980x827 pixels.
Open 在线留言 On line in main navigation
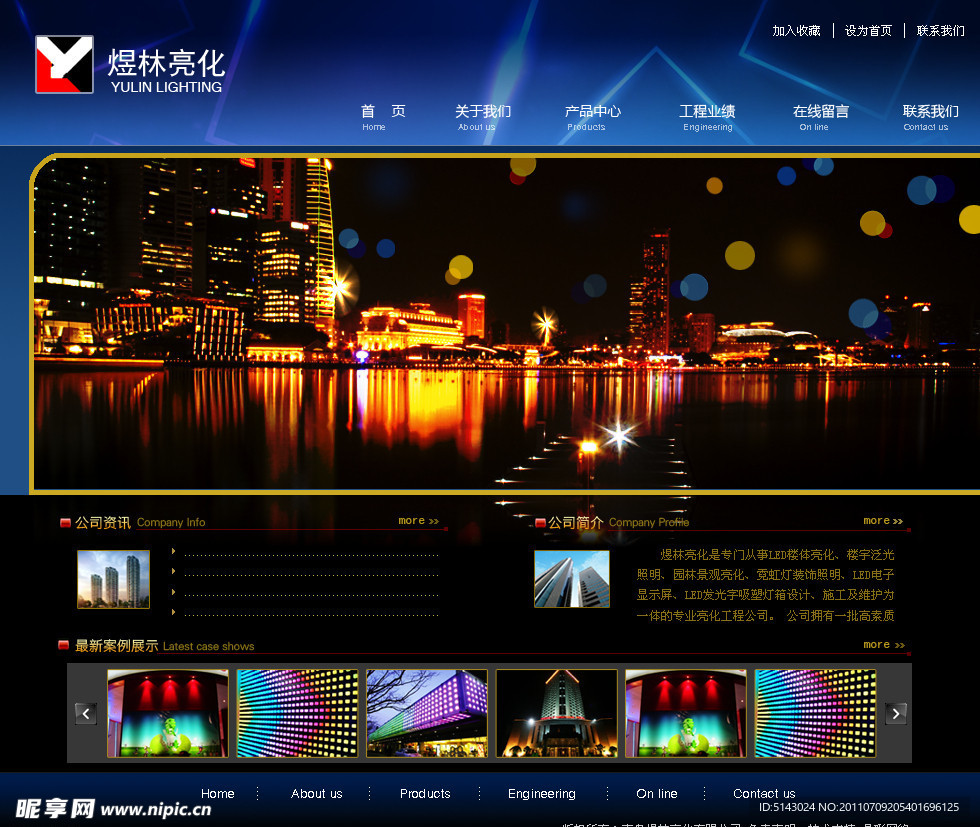(x=821, y=118)
